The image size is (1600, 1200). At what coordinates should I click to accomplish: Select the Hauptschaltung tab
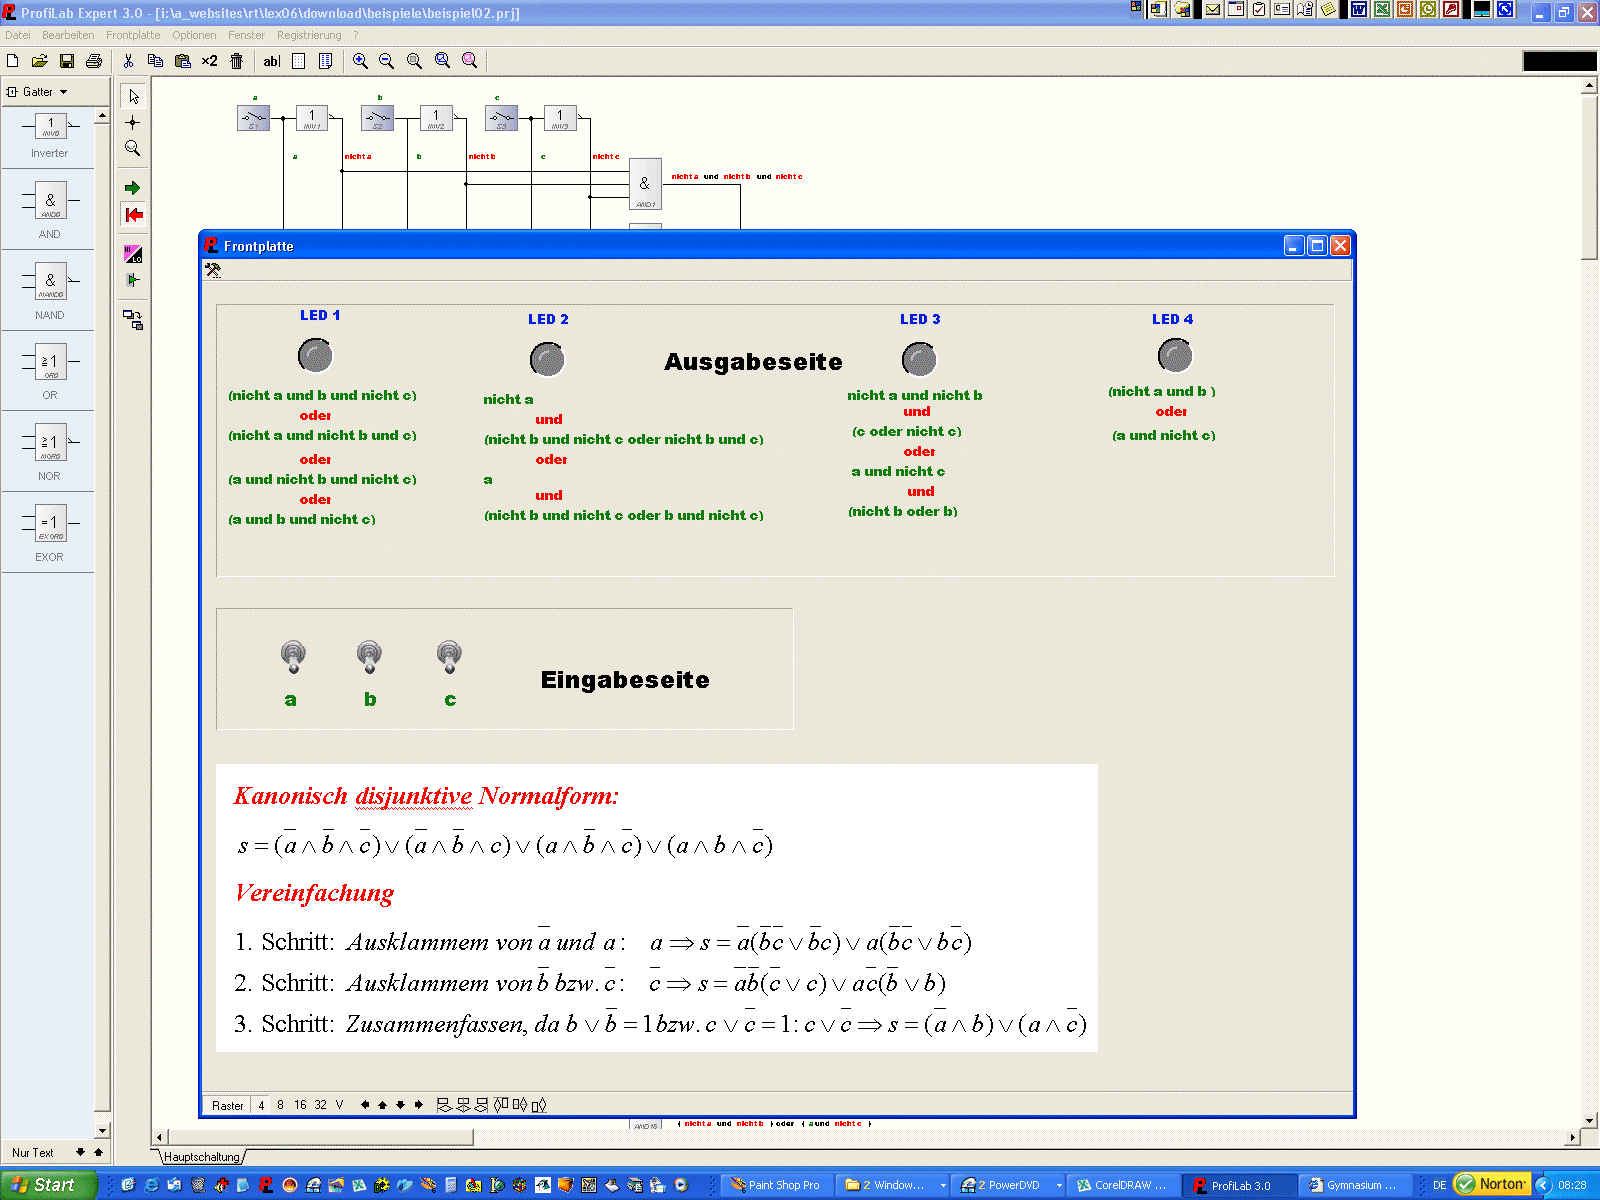tap(202, 1157)
